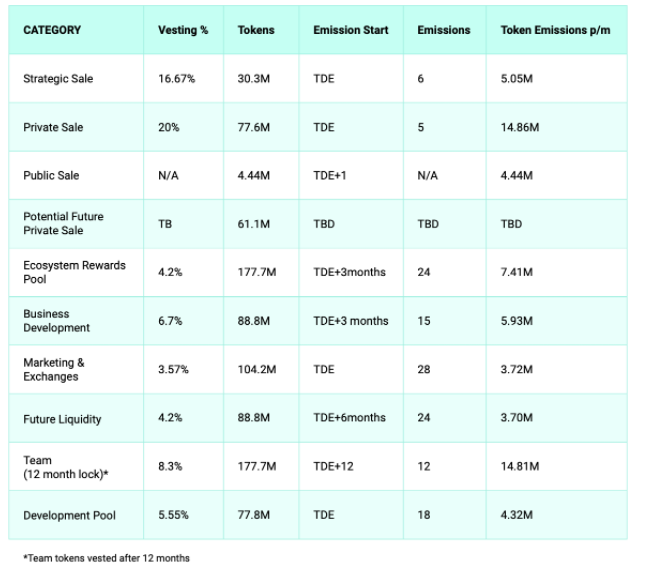Click the team tokens vested footnote
Image resolution: width=657 pixels, height=566 pixels.
click(105, 557)
